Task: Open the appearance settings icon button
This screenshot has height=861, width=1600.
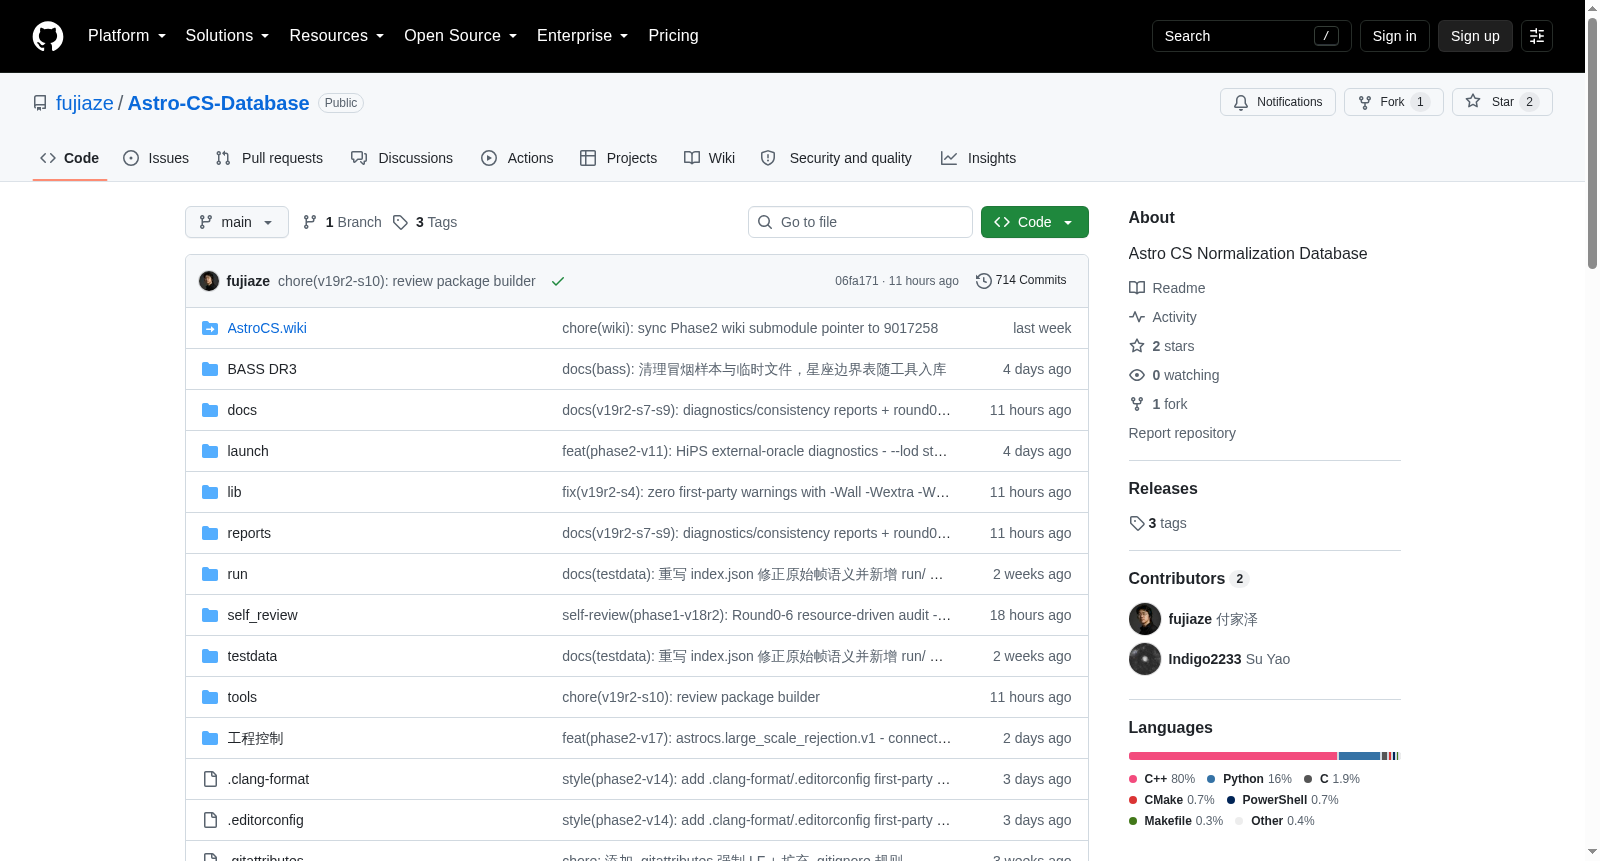Action: point(1537,36)
